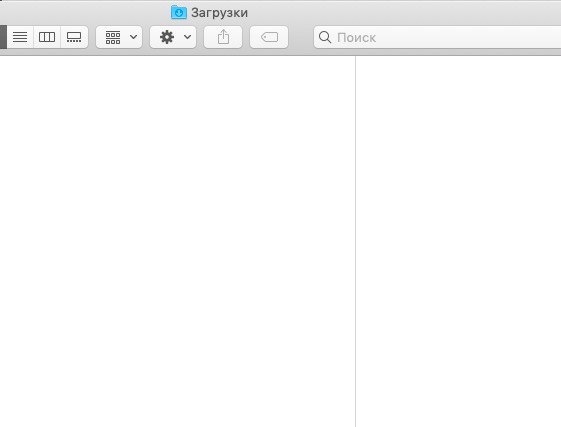
Task: Open the item grouping dropdown
Action: 119,37
